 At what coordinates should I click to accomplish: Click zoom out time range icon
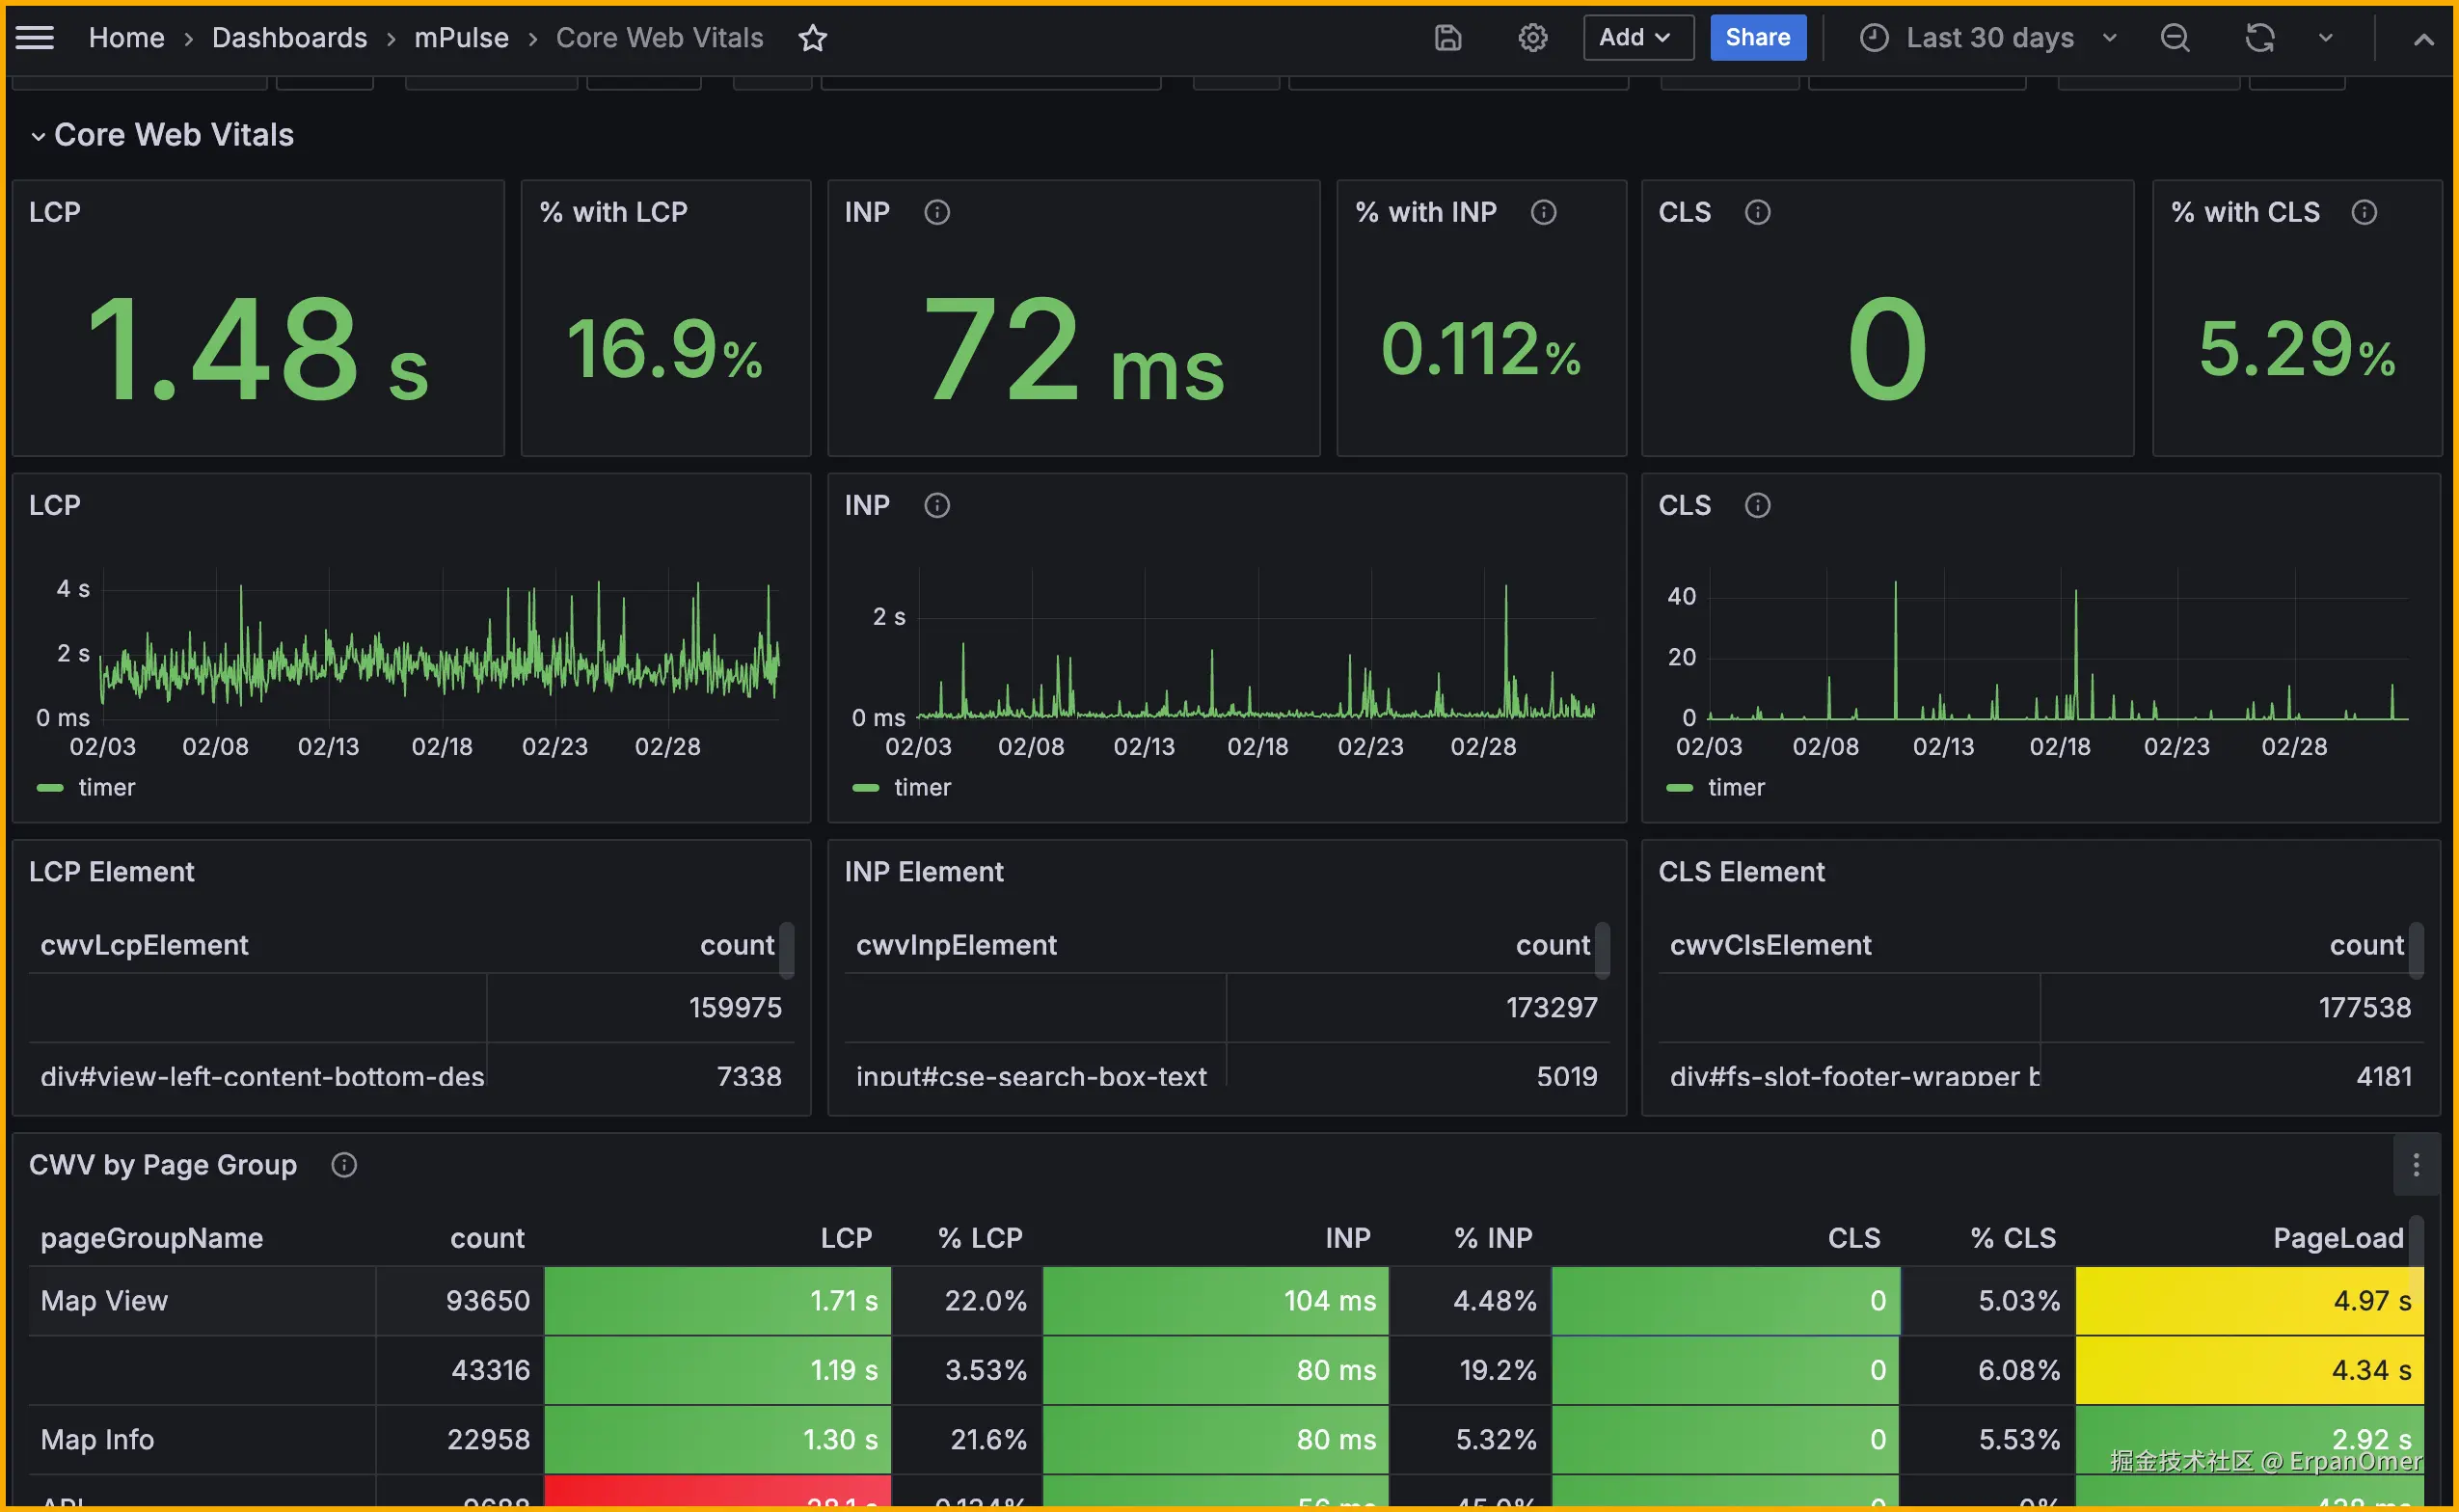click(2174, 38)
